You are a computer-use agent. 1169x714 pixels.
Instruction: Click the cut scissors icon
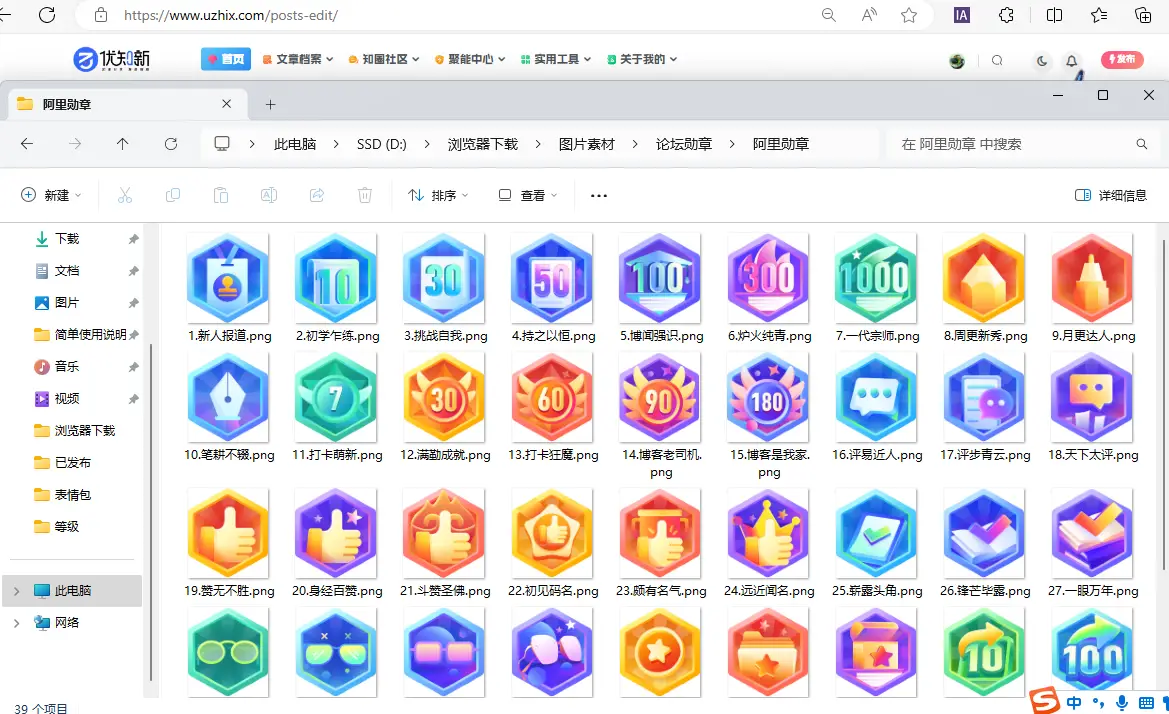tap(125, 195)
